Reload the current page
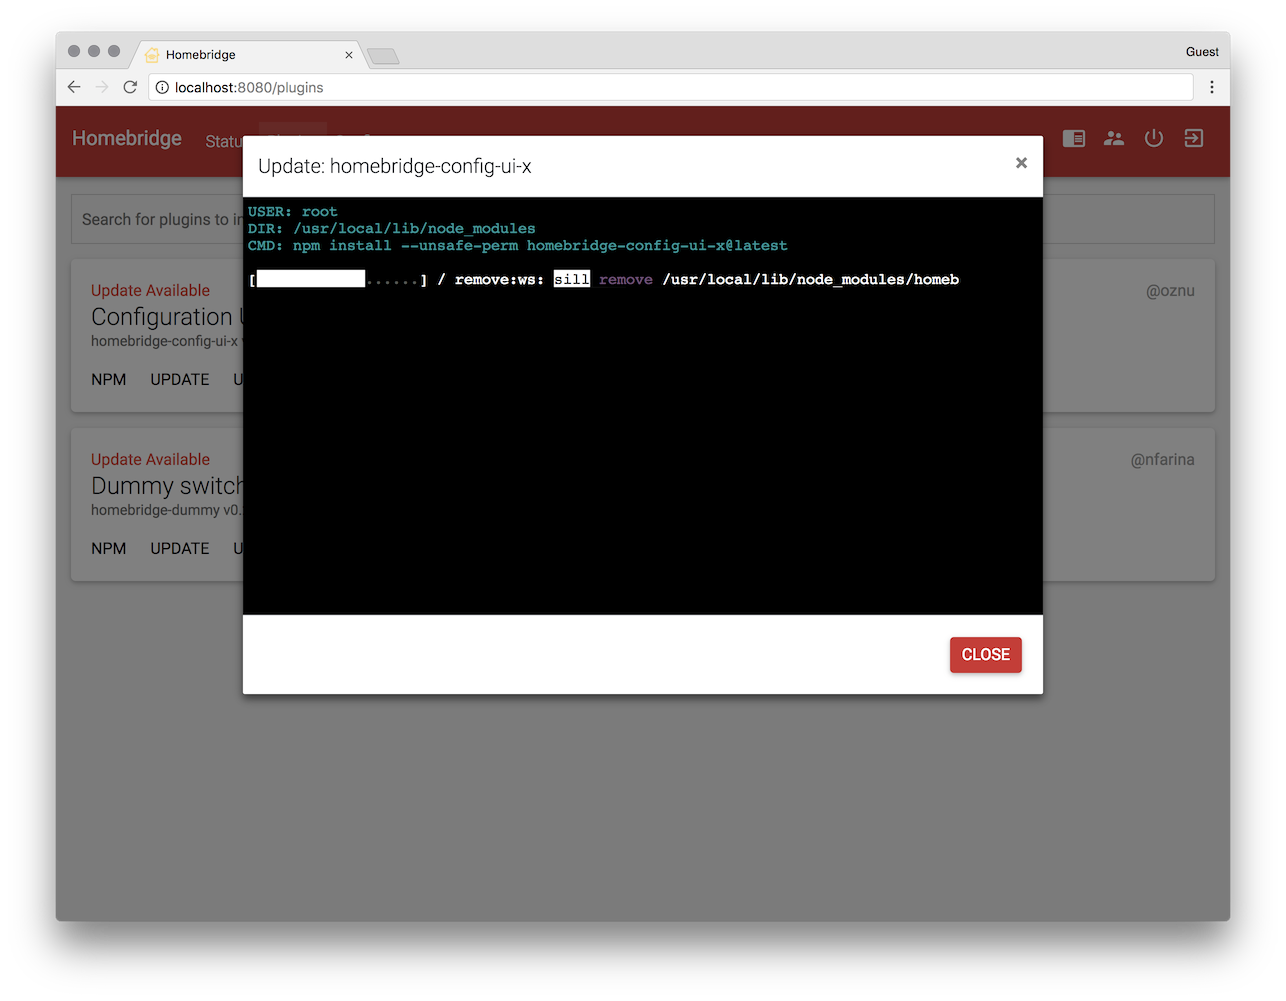Screen dimensions: 1286x1001 [x=130, y=87]
